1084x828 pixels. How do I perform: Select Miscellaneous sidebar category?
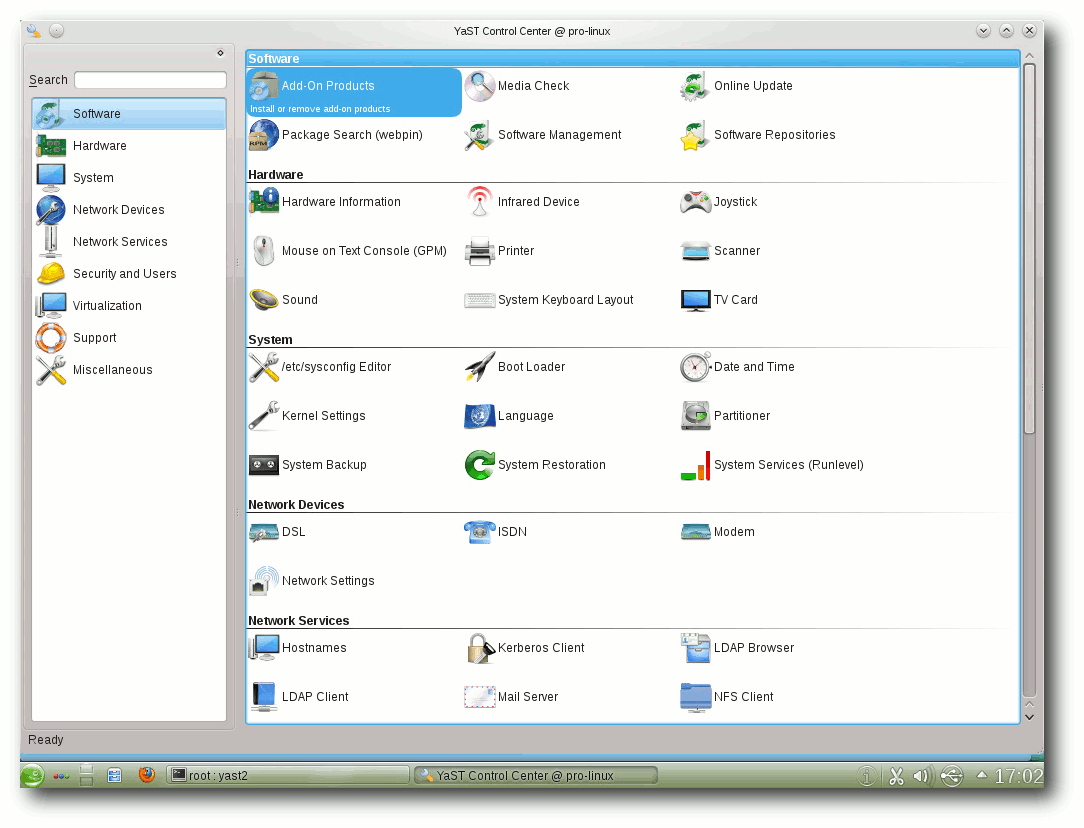click(129, 370)
